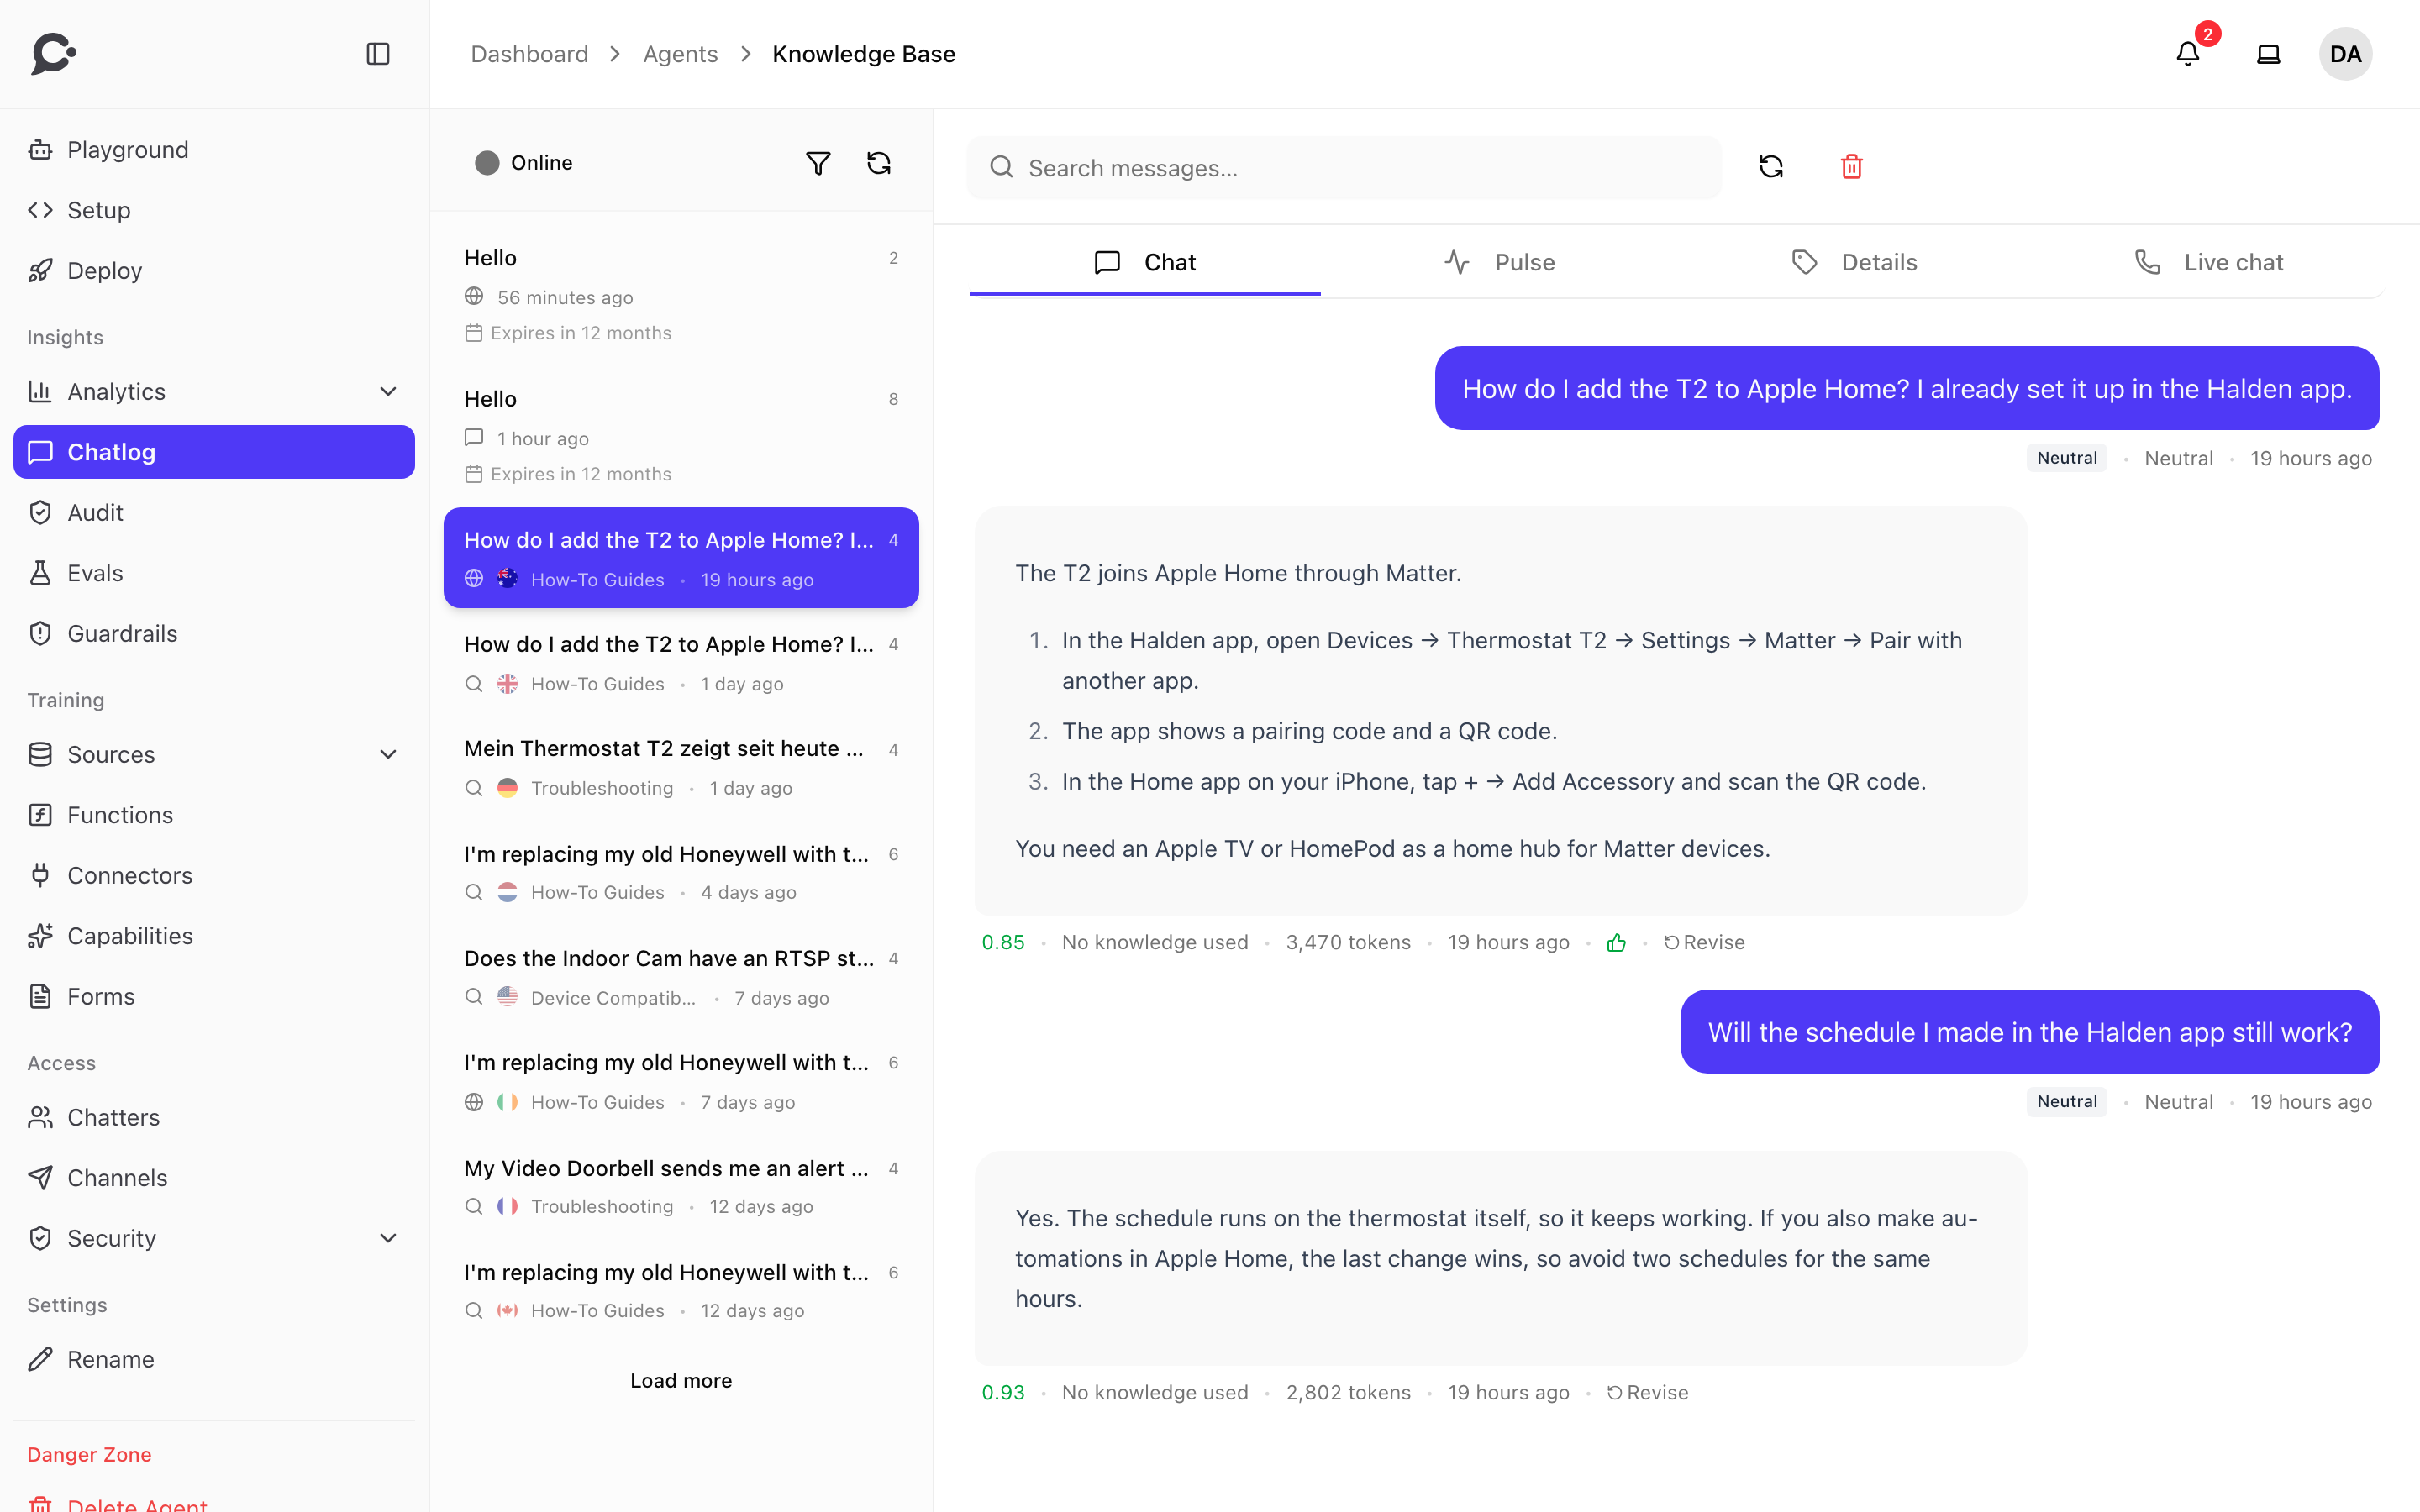Open the Mein Thermostat T2 conversation
The width and height of the screenshot is (2420, 1512).
[681, 767]
